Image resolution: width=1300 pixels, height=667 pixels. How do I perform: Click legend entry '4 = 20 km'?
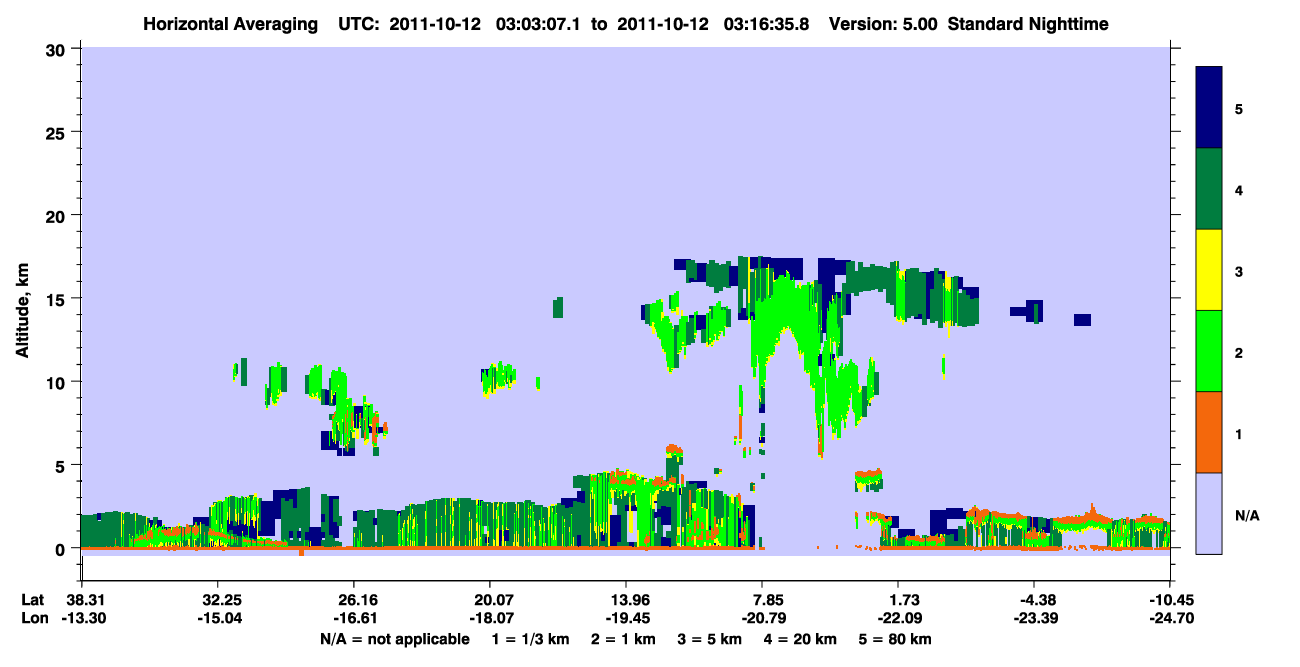point(799,639)
